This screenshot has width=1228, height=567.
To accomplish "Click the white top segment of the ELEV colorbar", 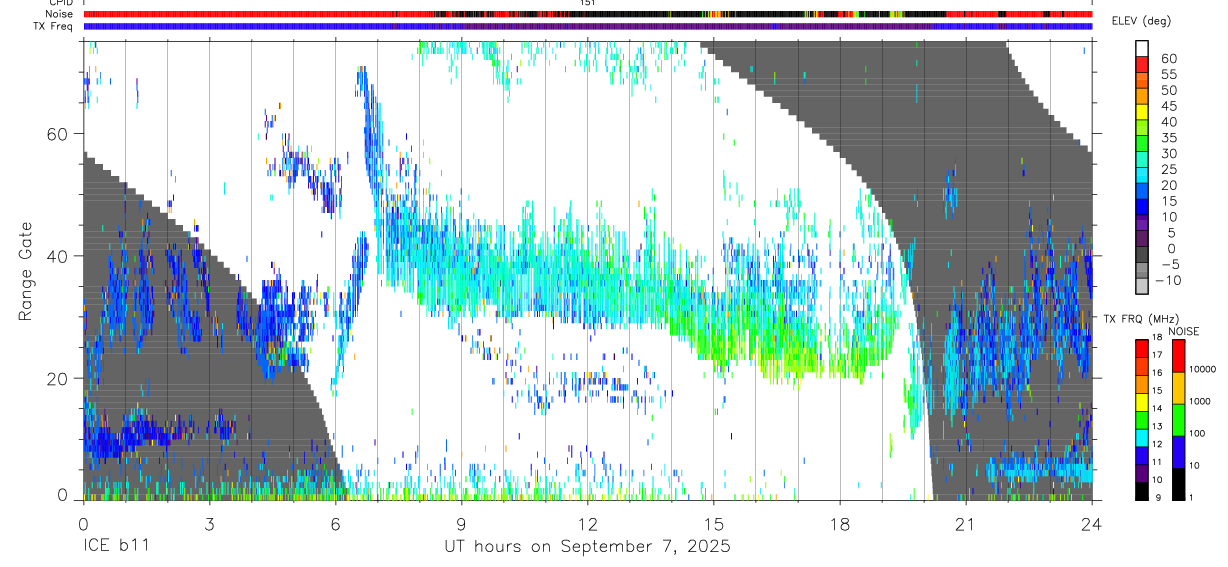I will coord(1142,48).
